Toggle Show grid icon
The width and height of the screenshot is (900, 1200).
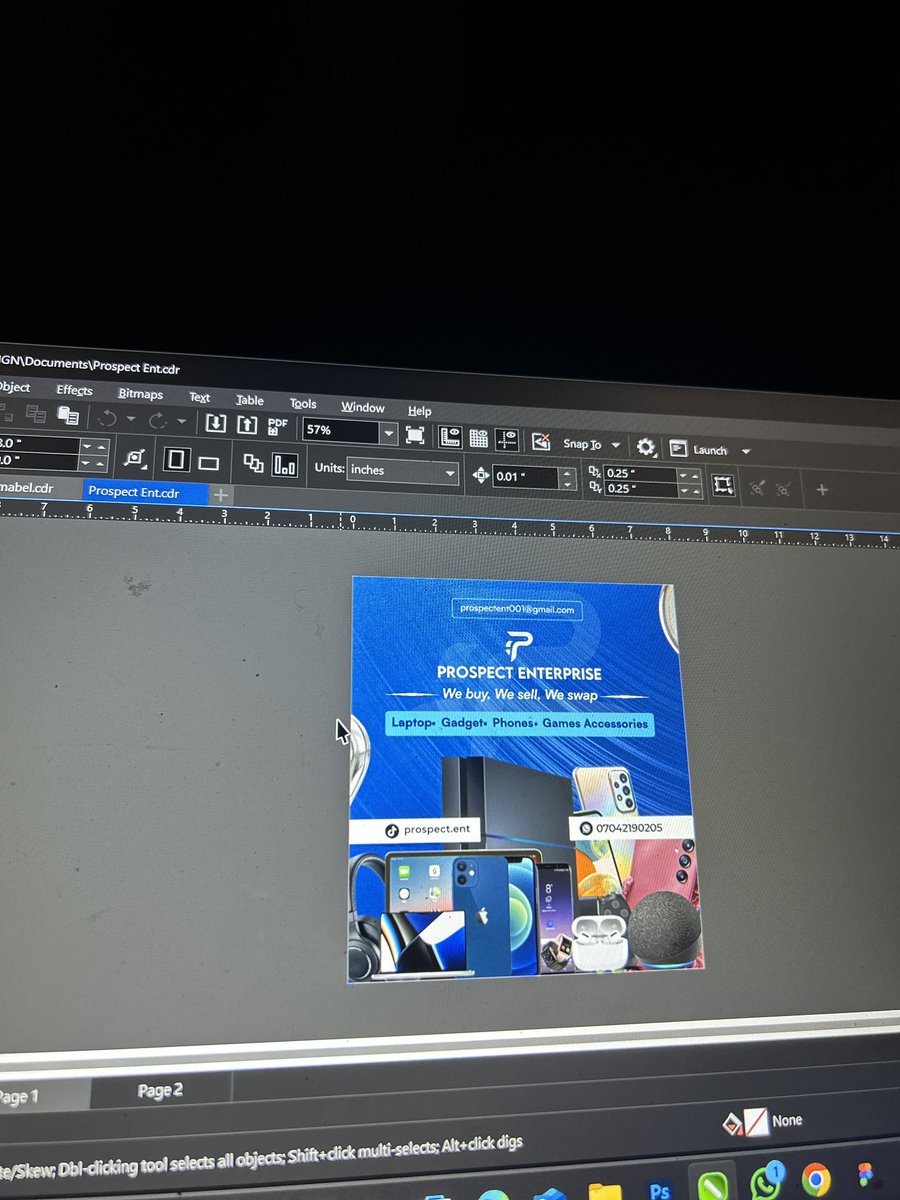click(x=479, y=437)
